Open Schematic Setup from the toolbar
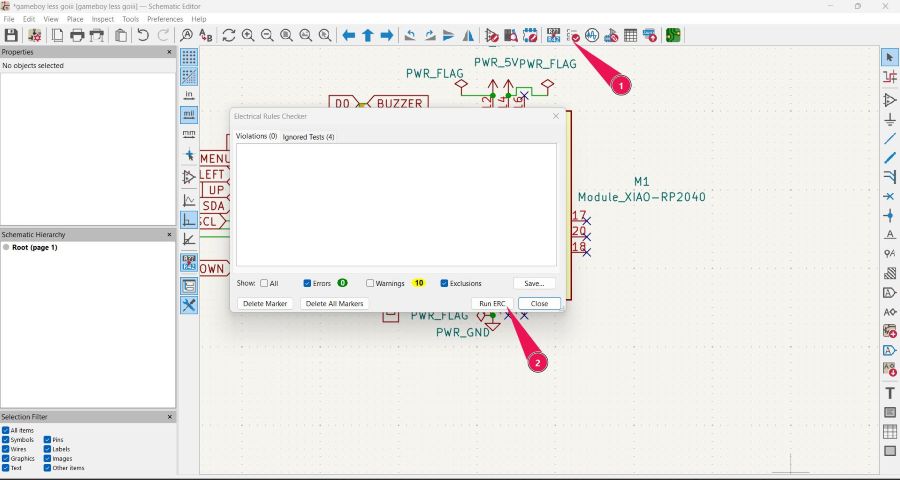 tap(34, 35)
